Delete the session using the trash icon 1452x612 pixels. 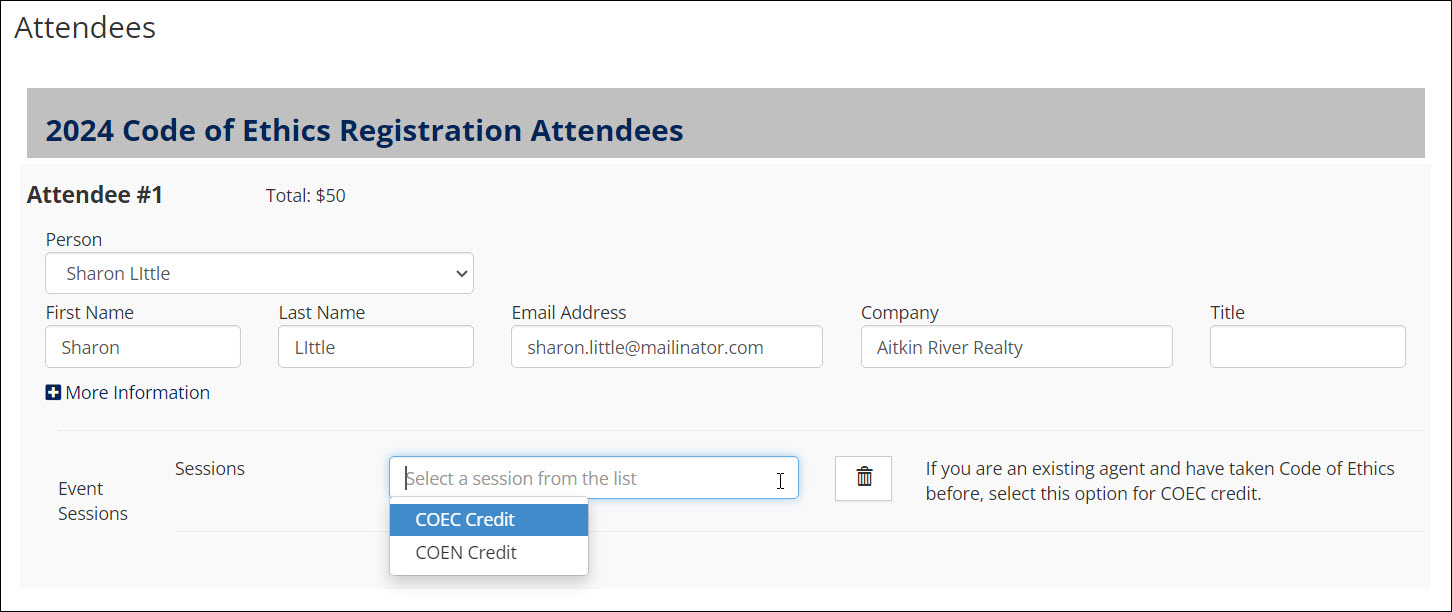863,478
